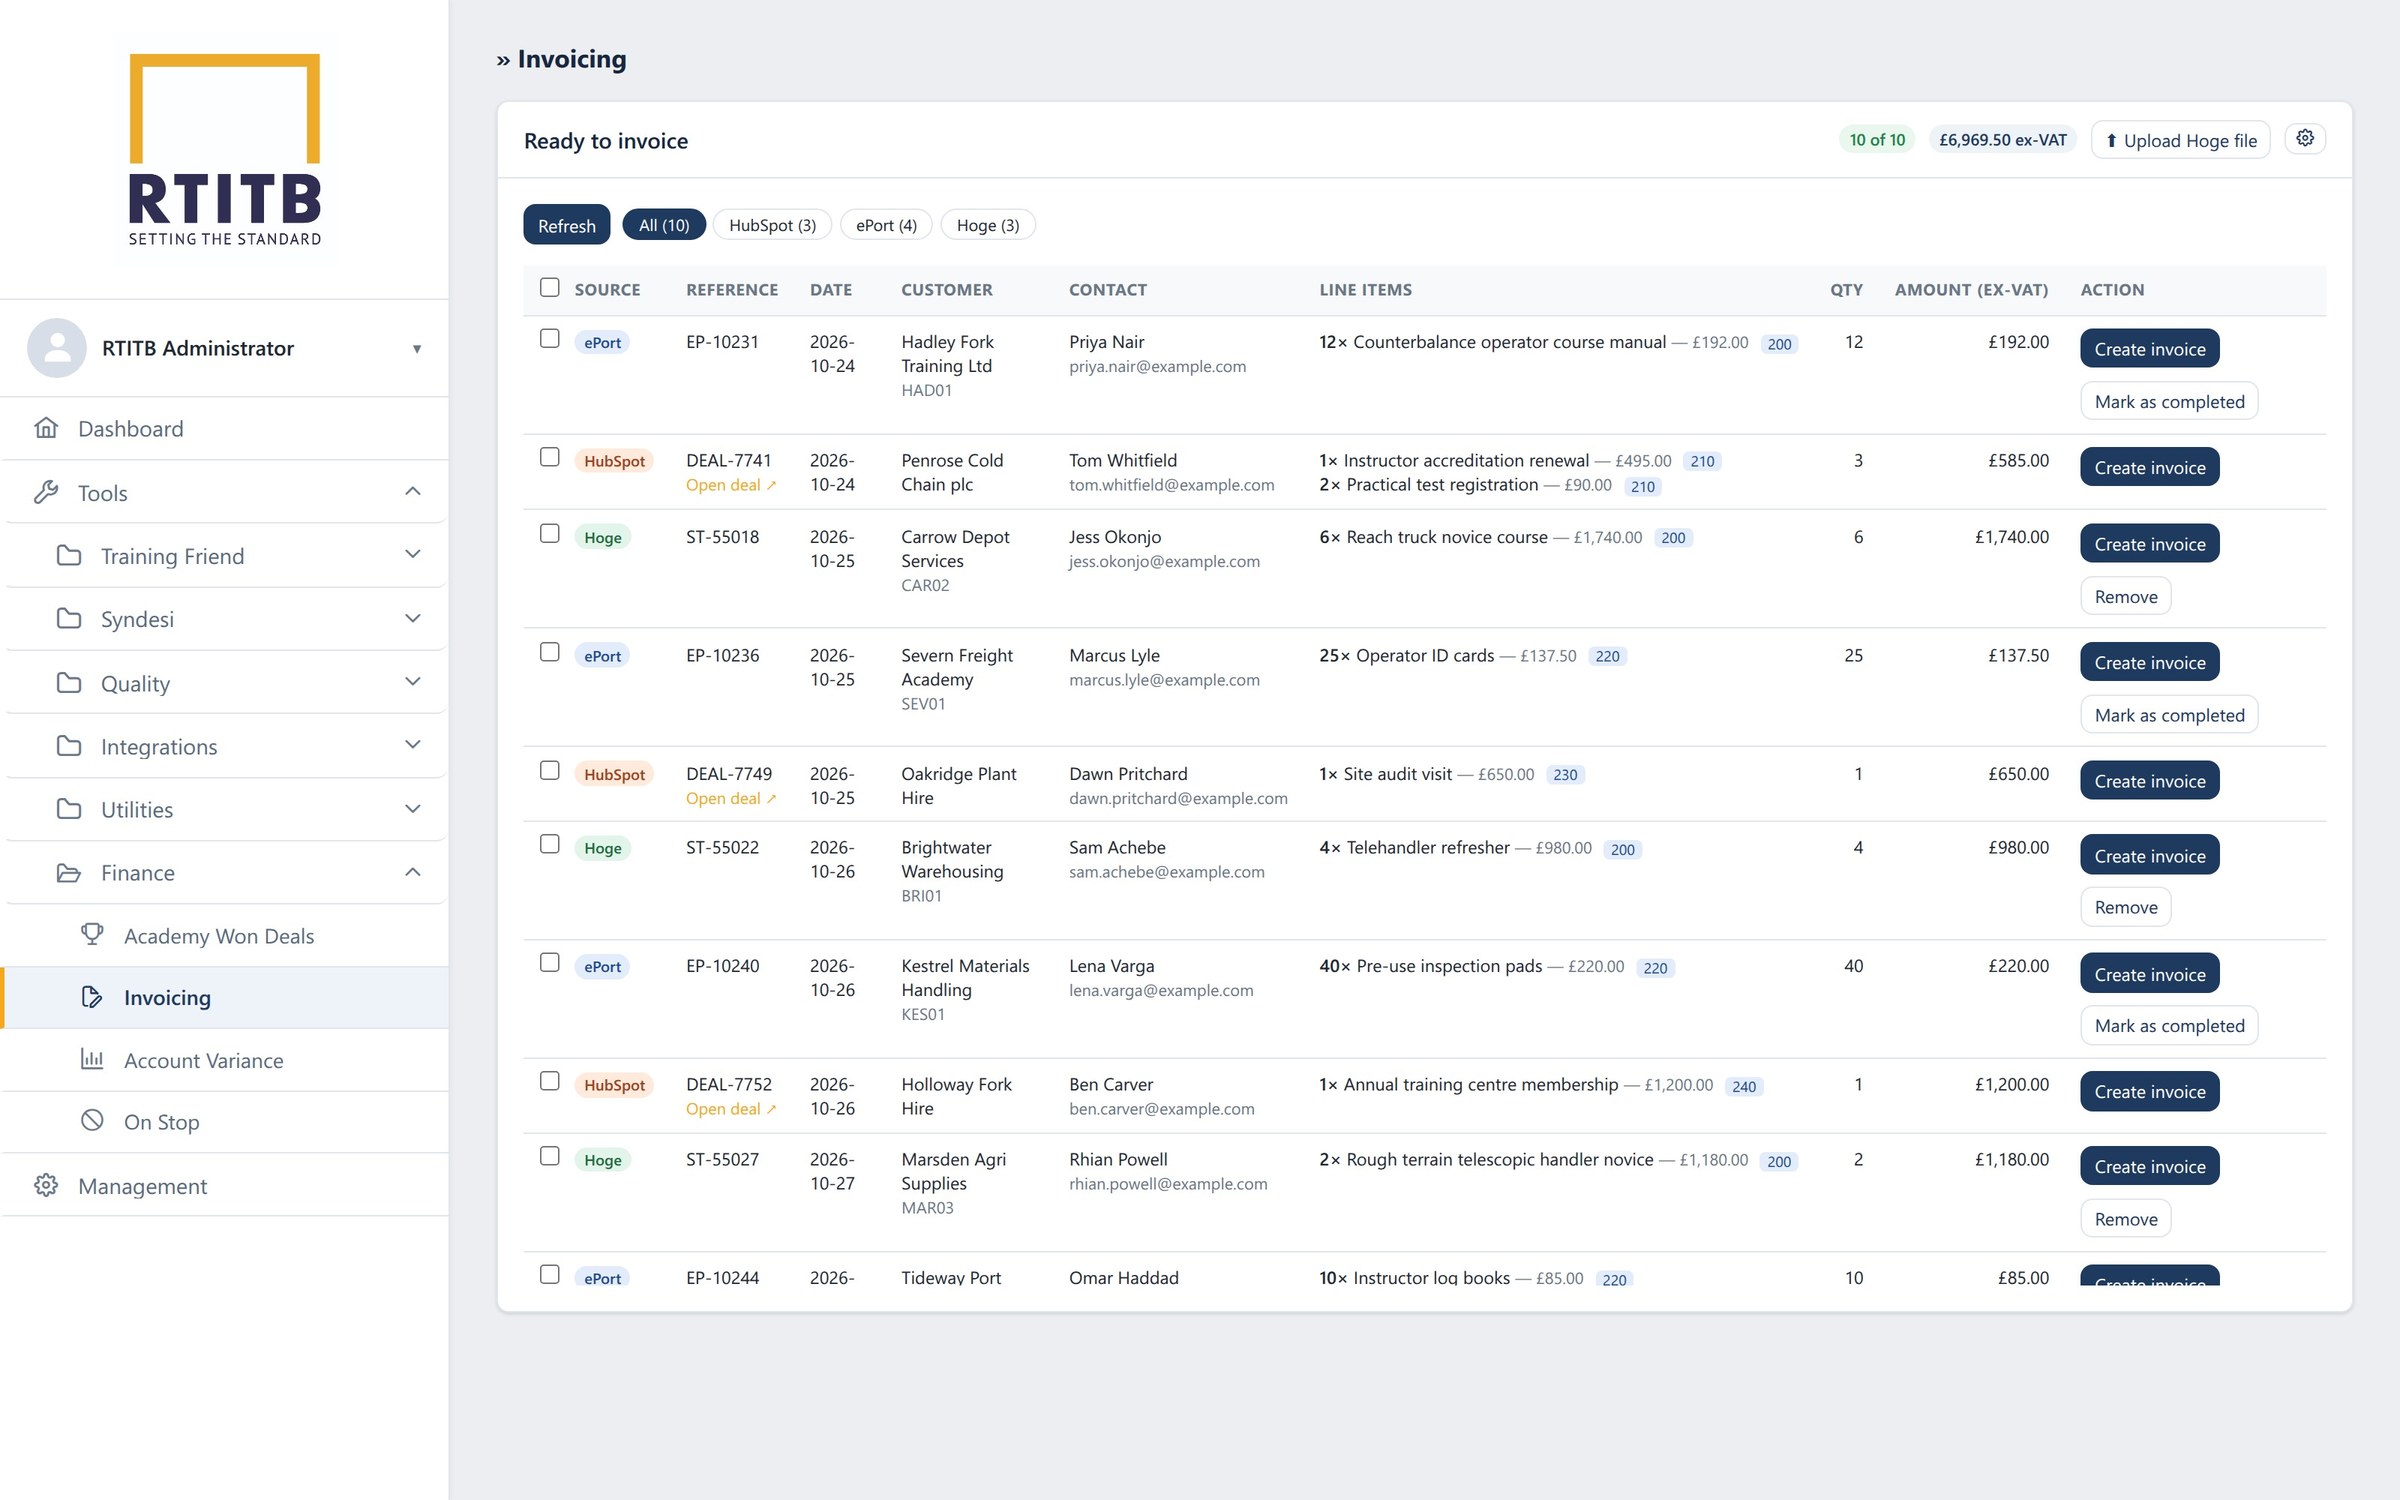Toggle the select-all checkbox in table header
The width and height of the screenshot is (2400, 1500).
coord(549,288)
